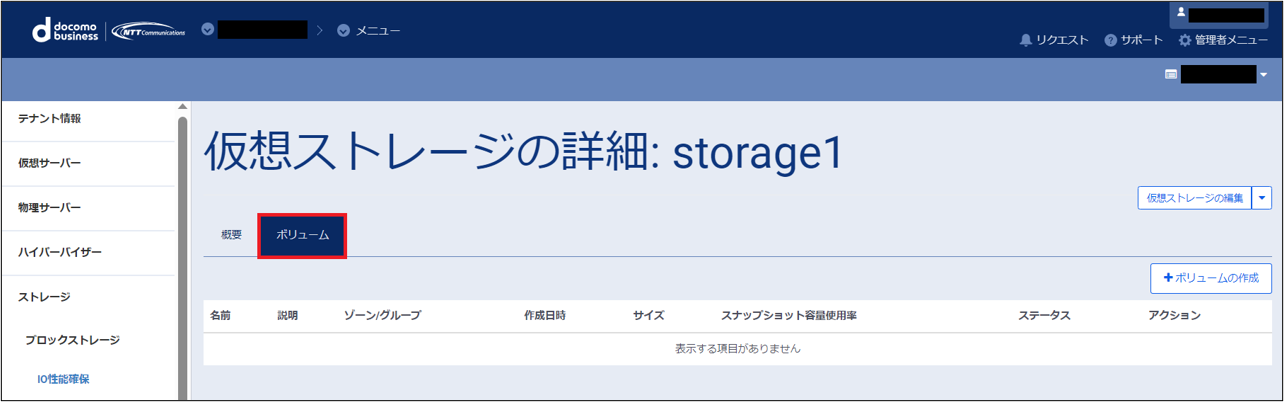This screenshot has width=1284, height=402.
Task: Open the 管理者メニュー gear menu
Action: point(1223,40)
